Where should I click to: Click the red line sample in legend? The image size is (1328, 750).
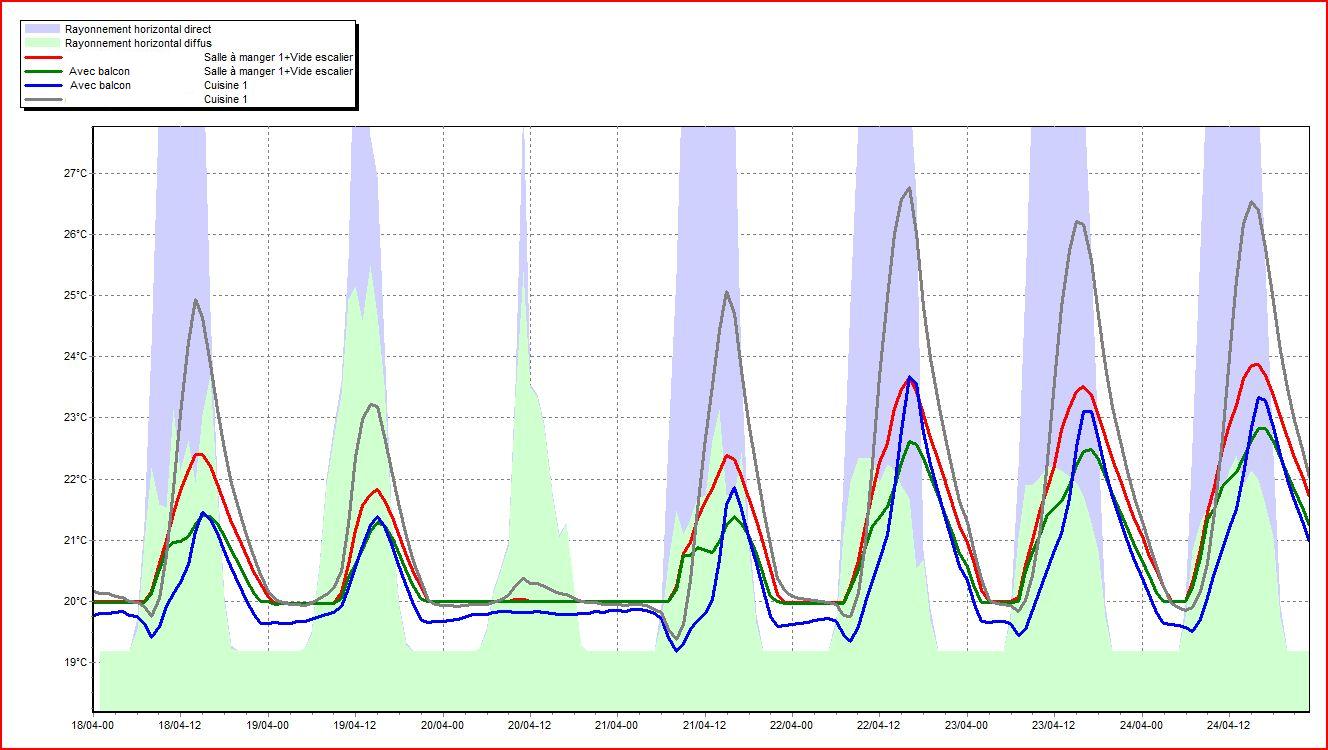pos(43,58)
